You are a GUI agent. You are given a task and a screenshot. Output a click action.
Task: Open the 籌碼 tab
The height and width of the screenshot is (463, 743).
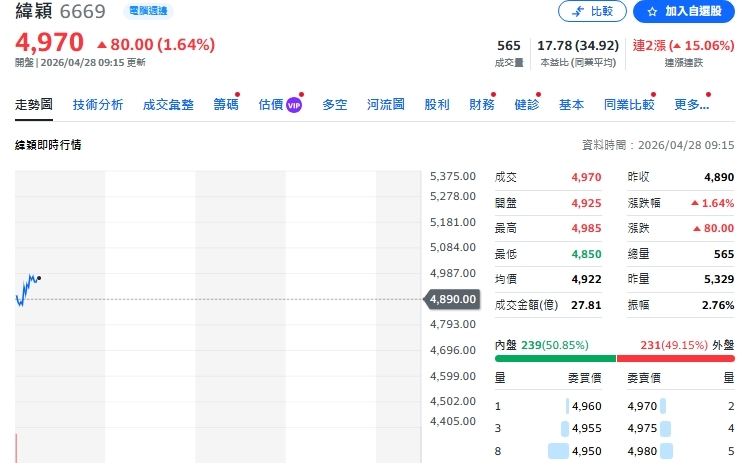[226, 104]
